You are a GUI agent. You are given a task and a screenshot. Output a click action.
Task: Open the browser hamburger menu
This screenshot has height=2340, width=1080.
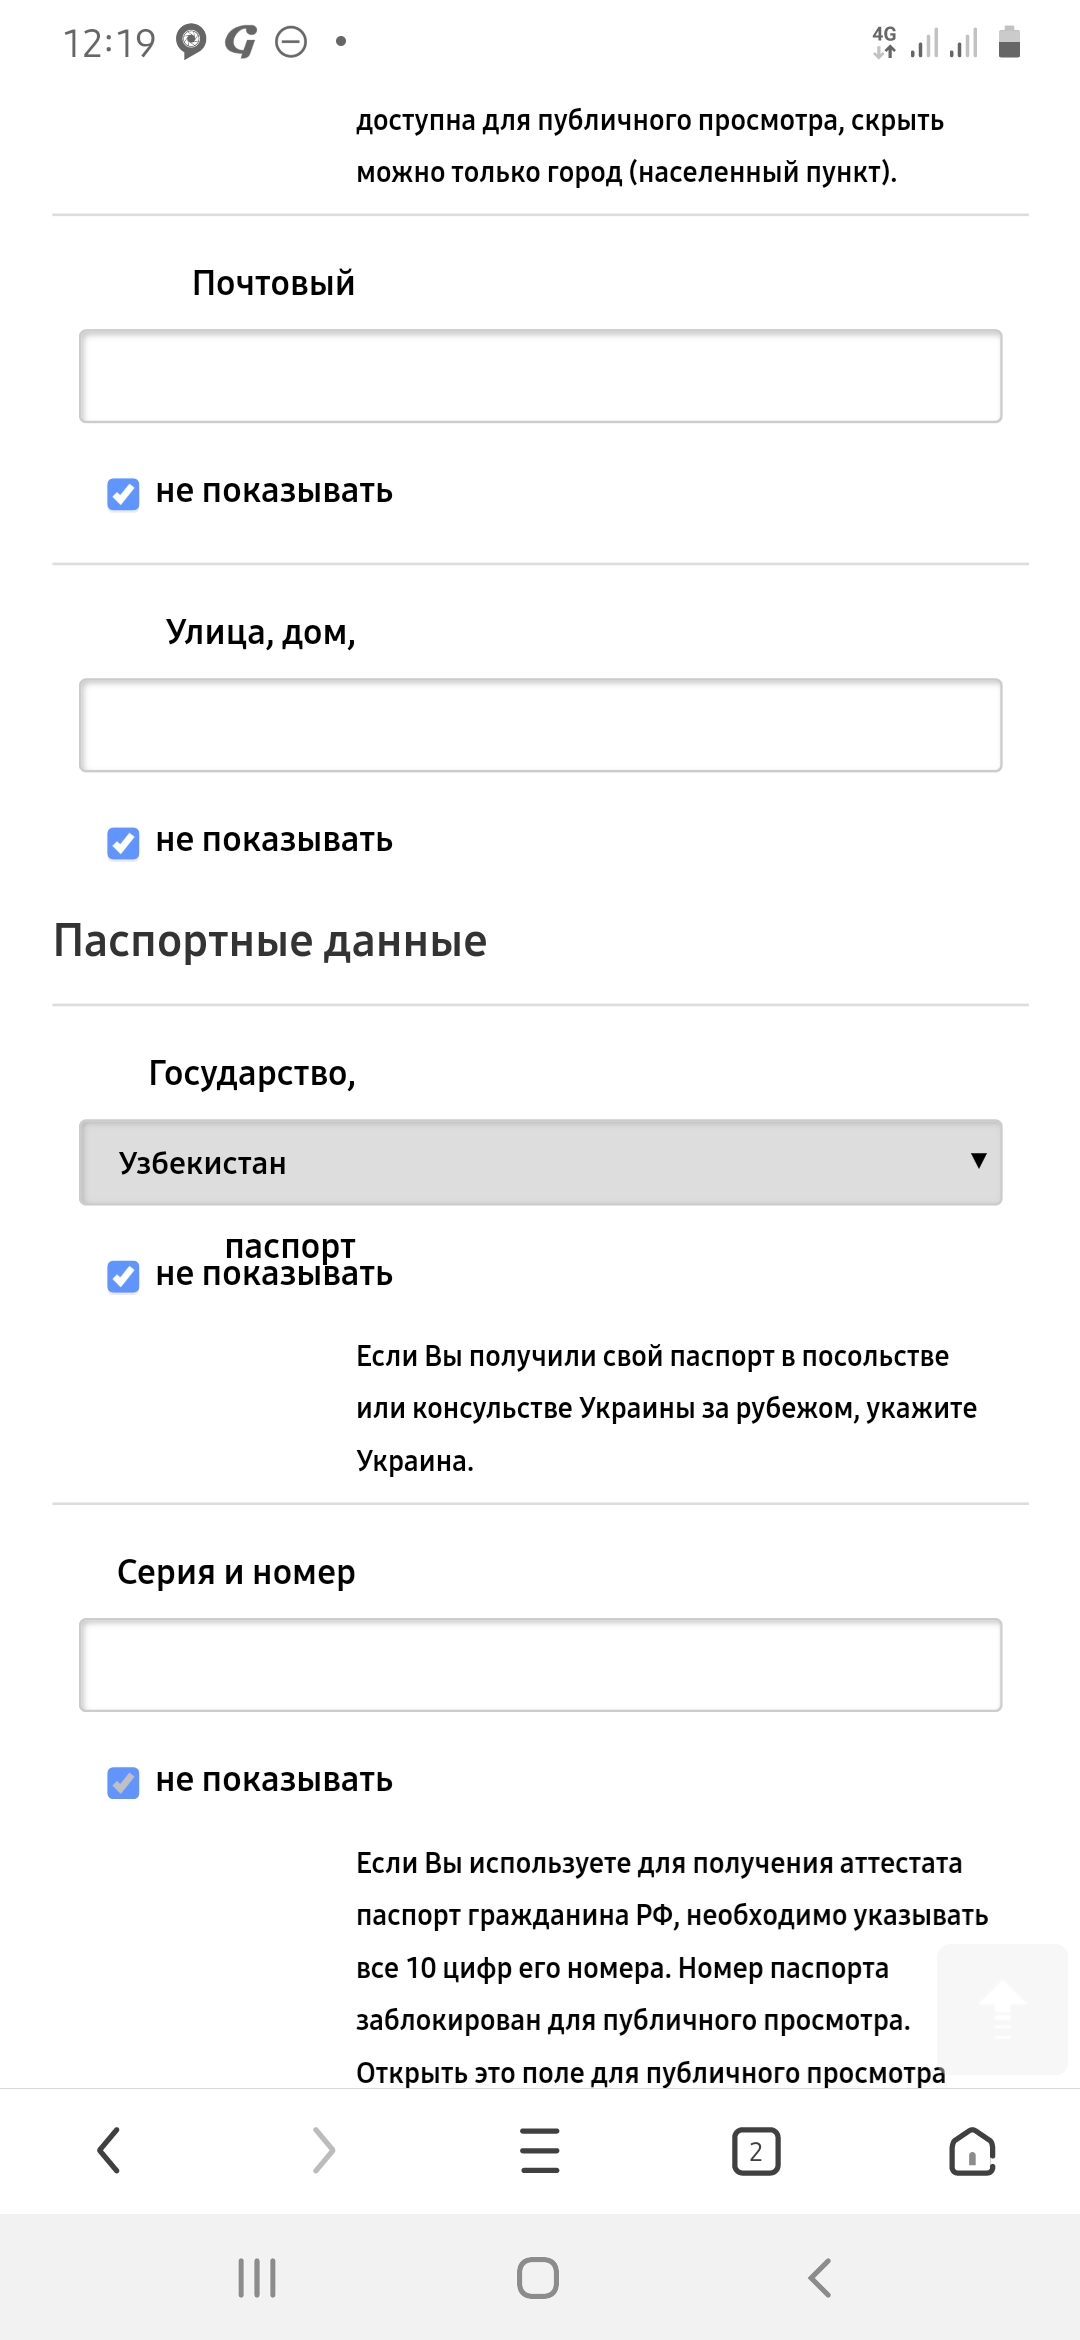[x=540, y=2150]
